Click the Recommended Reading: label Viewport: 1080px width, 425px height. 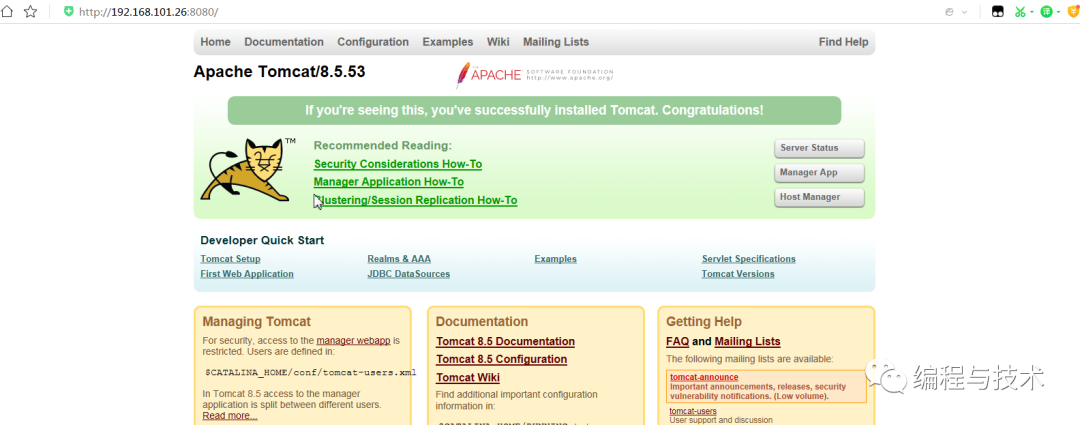click(x=383, y=145)
